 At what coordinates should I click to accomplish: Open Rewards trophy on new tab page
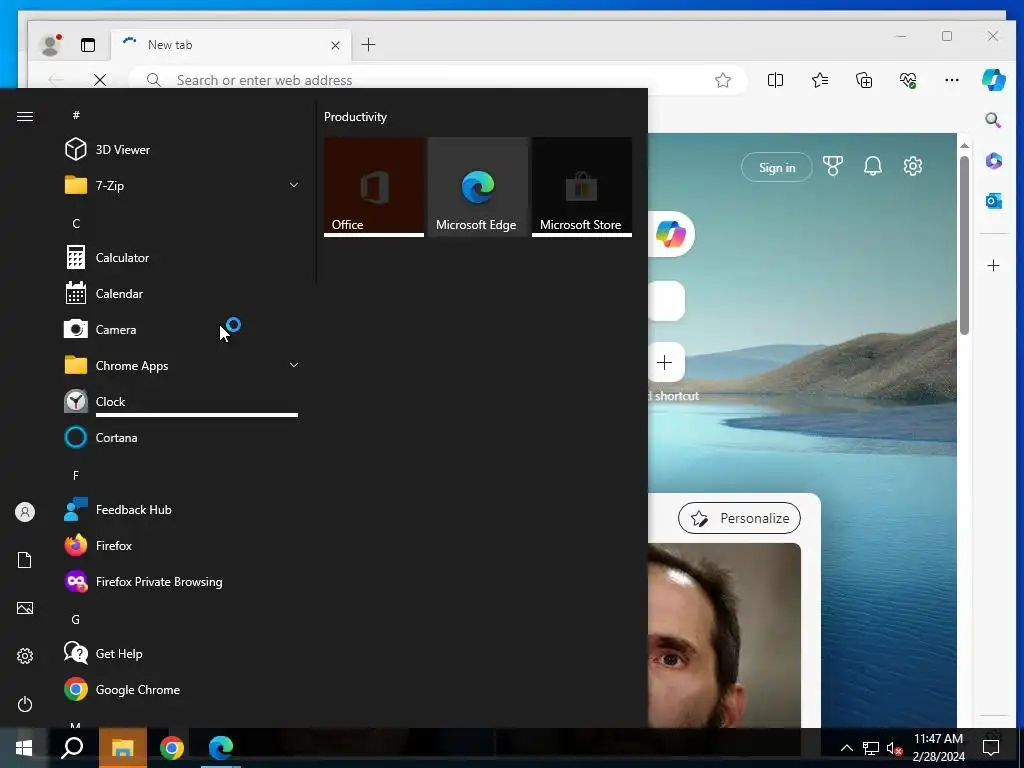(x=833, y=167)
